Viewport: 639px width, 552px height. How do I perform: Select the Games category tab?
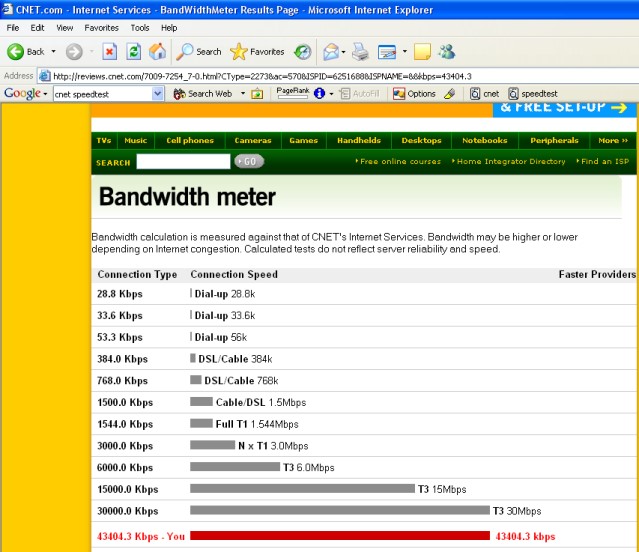(x=304, y=141)
